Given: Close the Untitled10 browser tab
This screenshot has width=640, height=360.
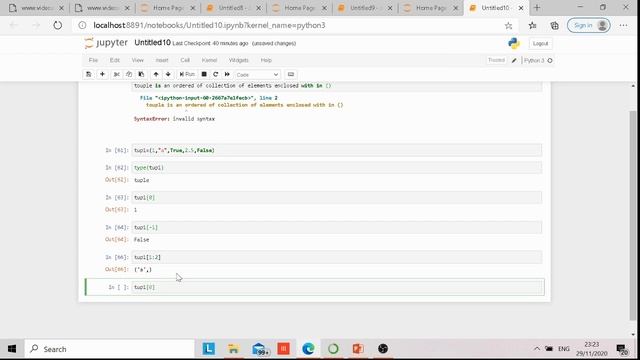Looking at the screenshot, I should point(521,8).
